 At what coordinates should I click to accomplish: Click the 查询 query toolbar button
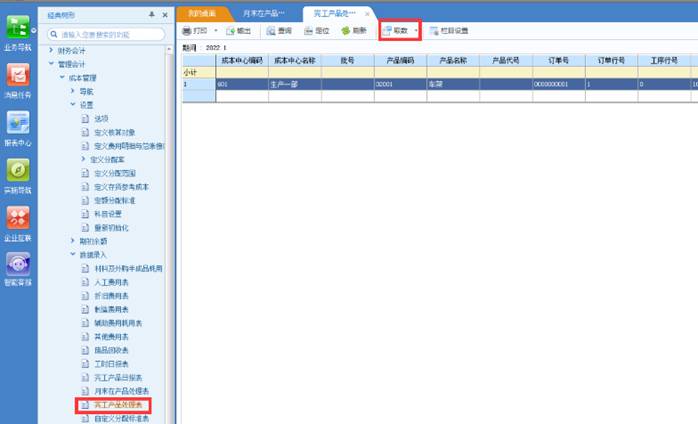tap(279, 31)
